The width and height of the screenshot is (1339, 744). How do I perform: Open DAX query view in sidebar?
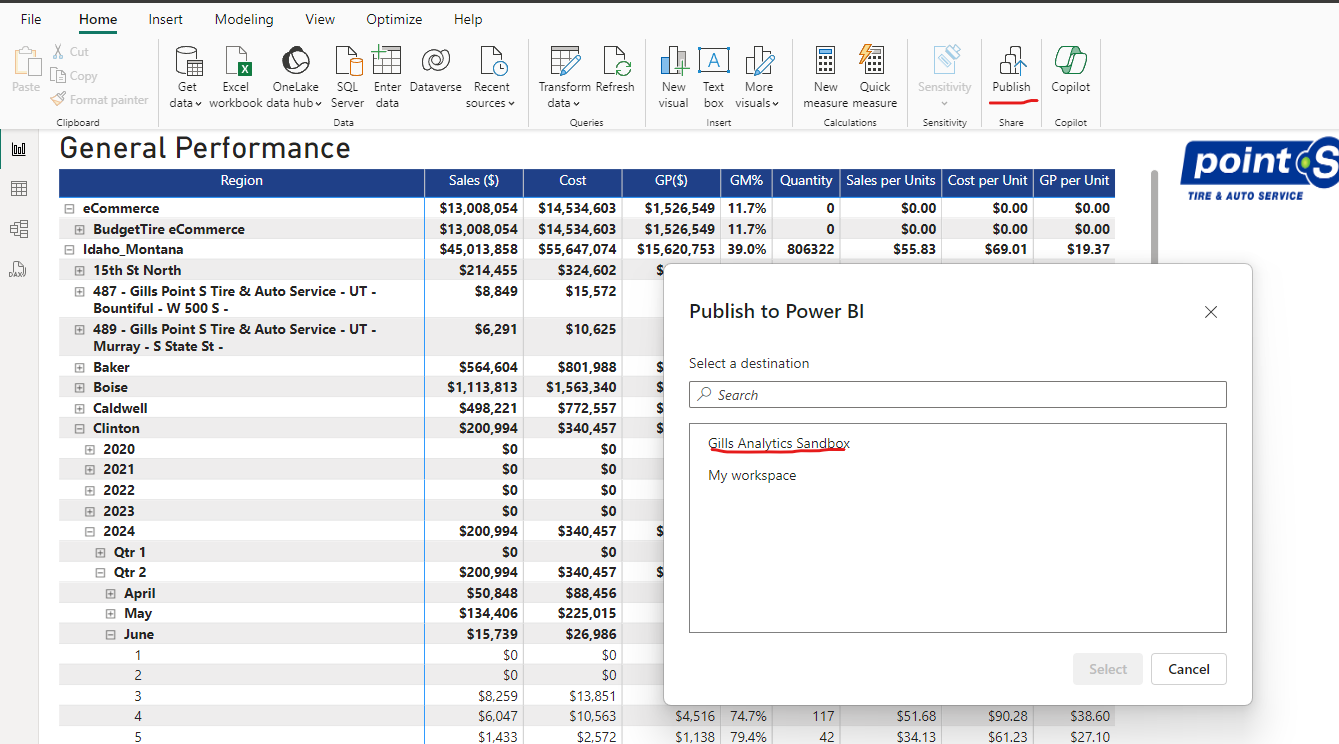coord(19,269)
